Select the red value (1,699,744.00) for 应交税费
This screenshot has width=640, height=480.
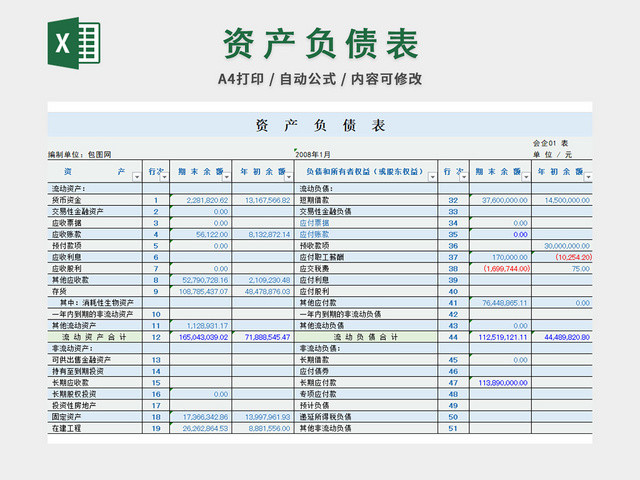tap(507, 269)
